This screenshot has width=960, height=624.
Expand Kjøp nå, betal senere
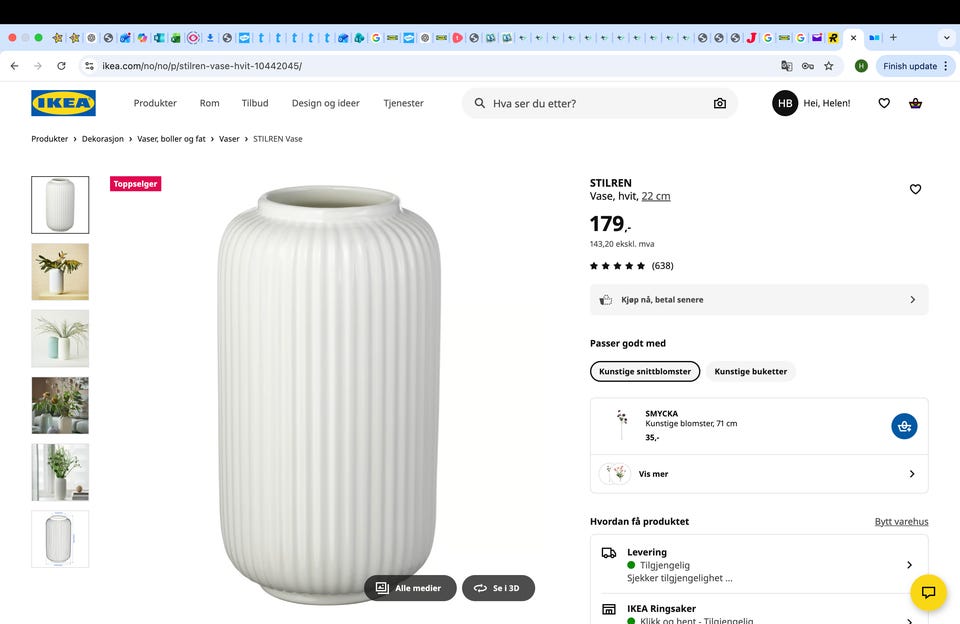click(x=759, y=299)
